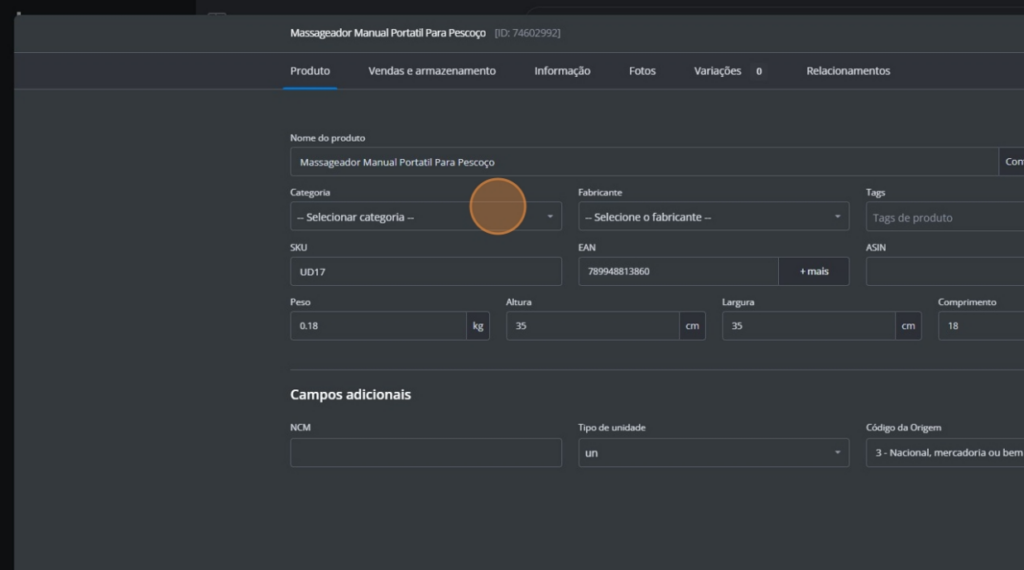Expand the Tipo de unidade dropdown
The image size is (1024, 570).
pos(713,453)
